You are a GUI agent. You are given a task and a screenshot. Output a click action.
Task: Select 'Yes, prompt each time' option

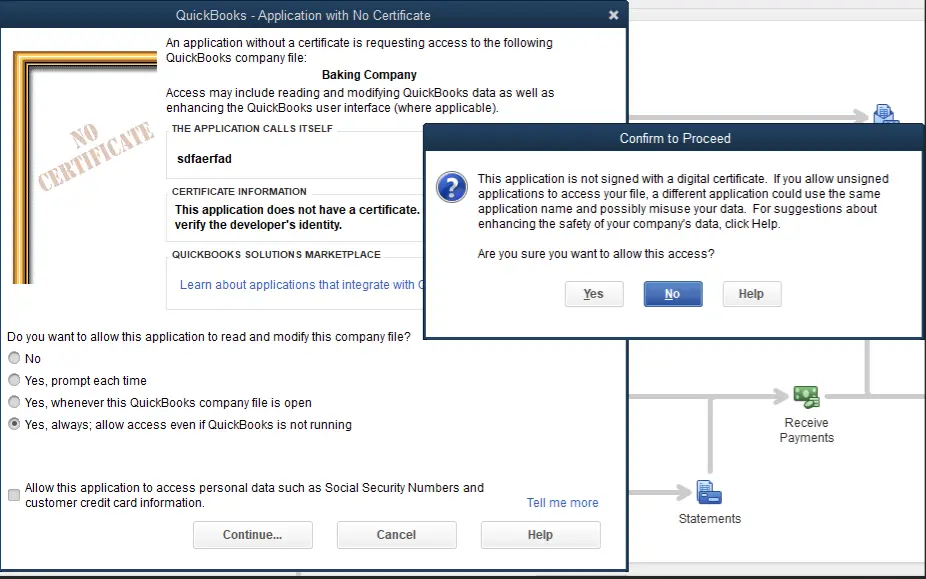click(14, 380)
